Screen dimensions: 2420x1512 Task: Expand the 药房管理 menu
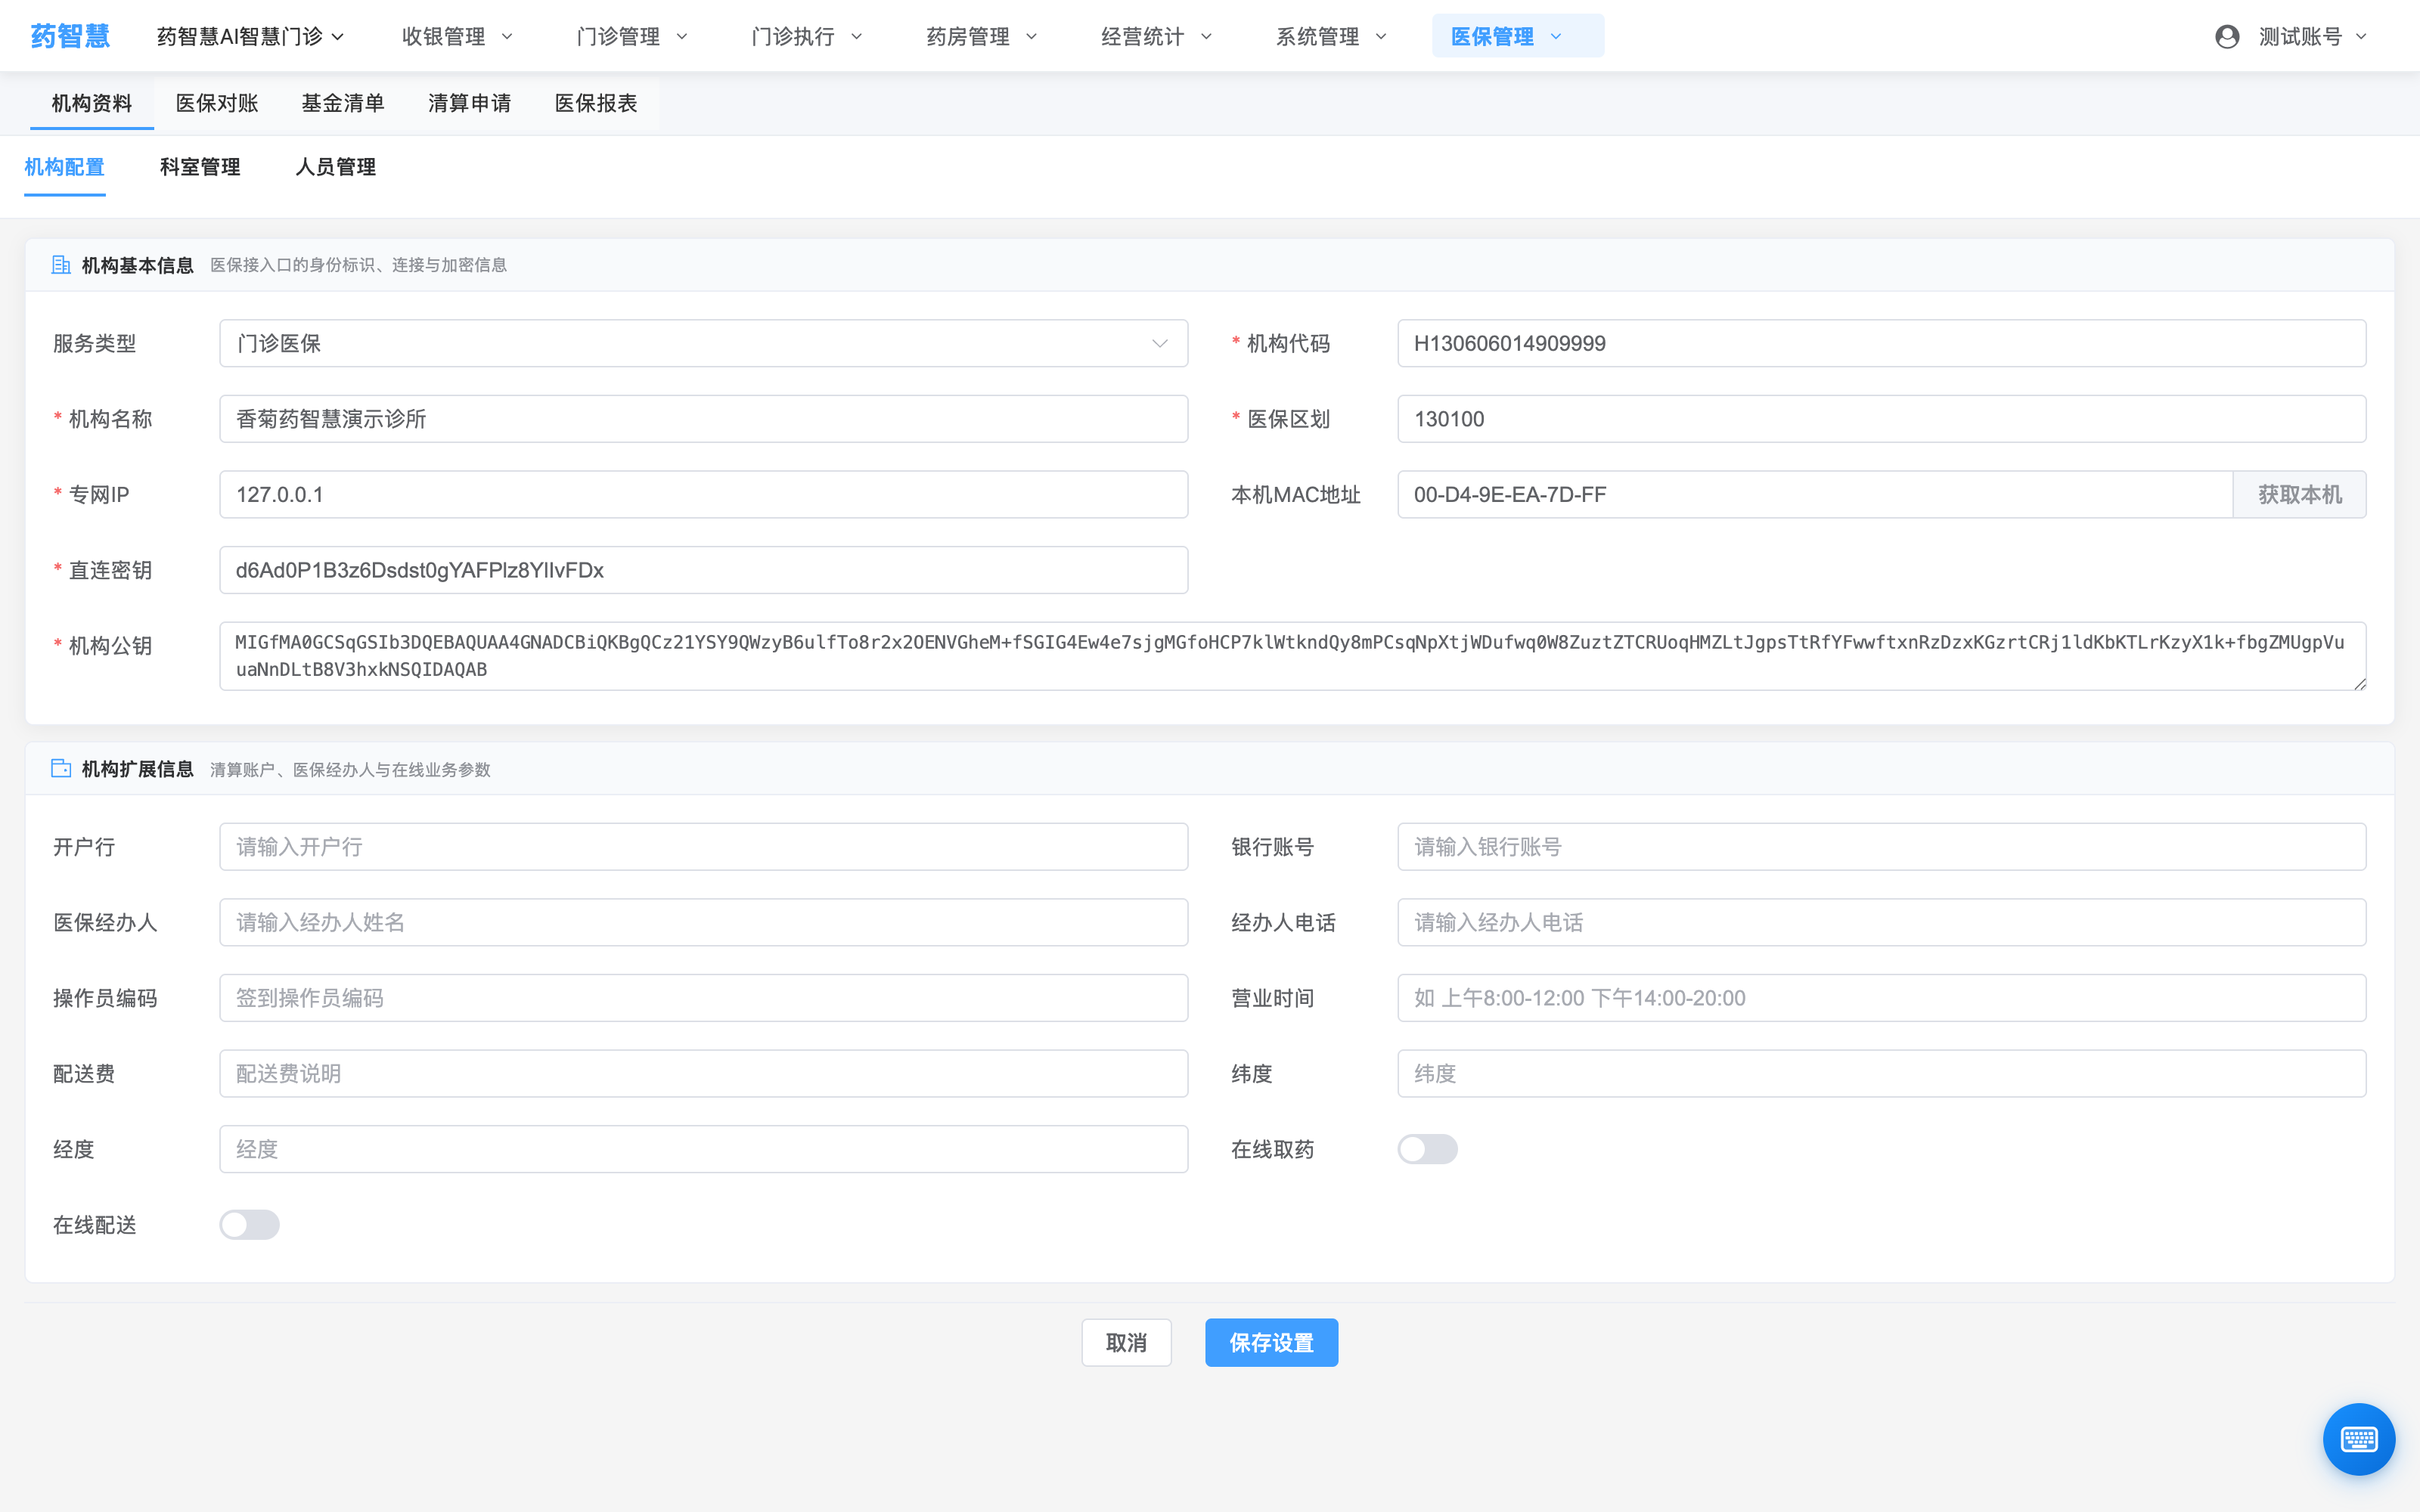[x=982, y=37]
